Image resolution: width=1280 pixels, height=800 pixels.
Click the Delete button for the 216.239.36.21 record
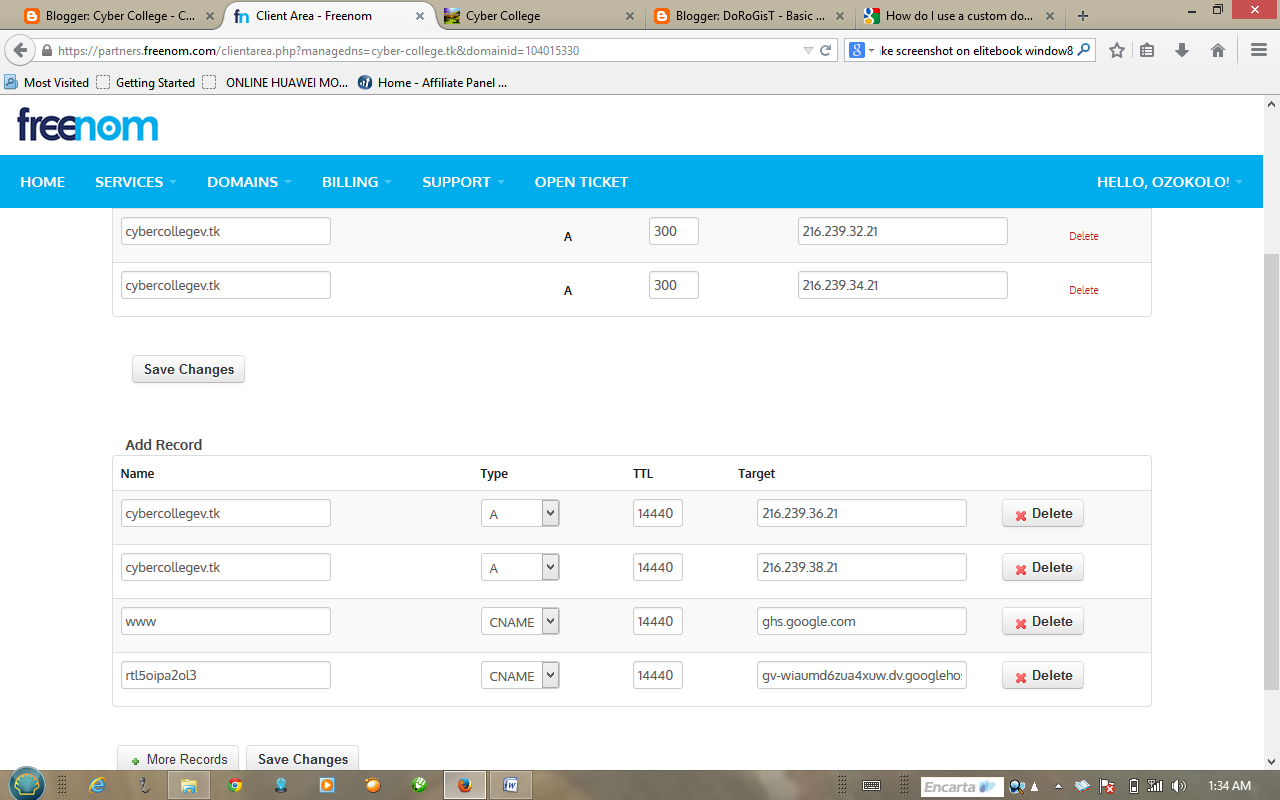pyautogui.click(x=1043, y=513)
